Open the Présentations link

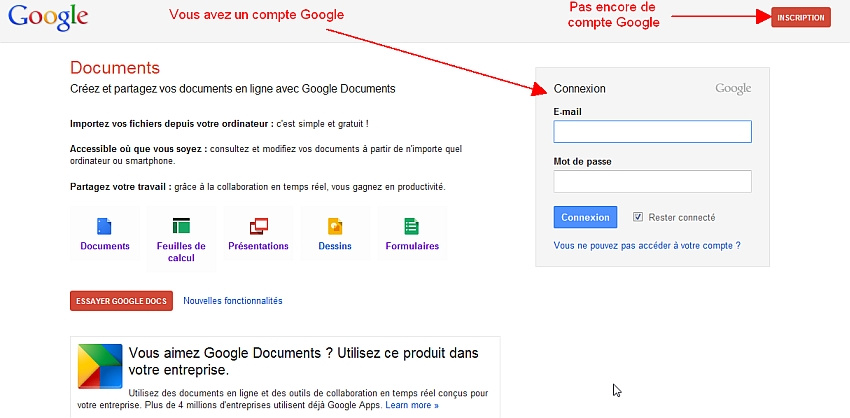pyautogui.click(x=259, y=246)
